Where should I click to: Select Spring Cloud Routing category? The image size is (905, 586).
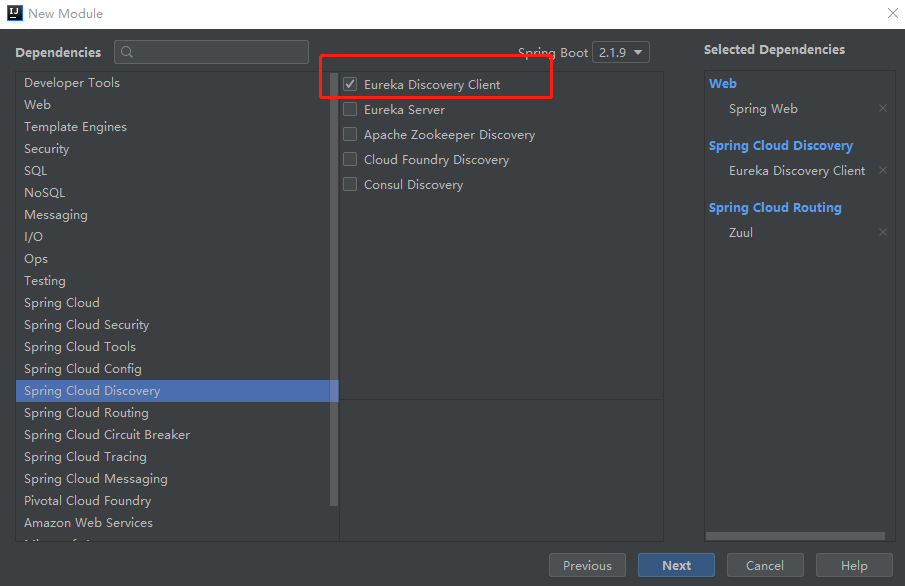[86, 413]
